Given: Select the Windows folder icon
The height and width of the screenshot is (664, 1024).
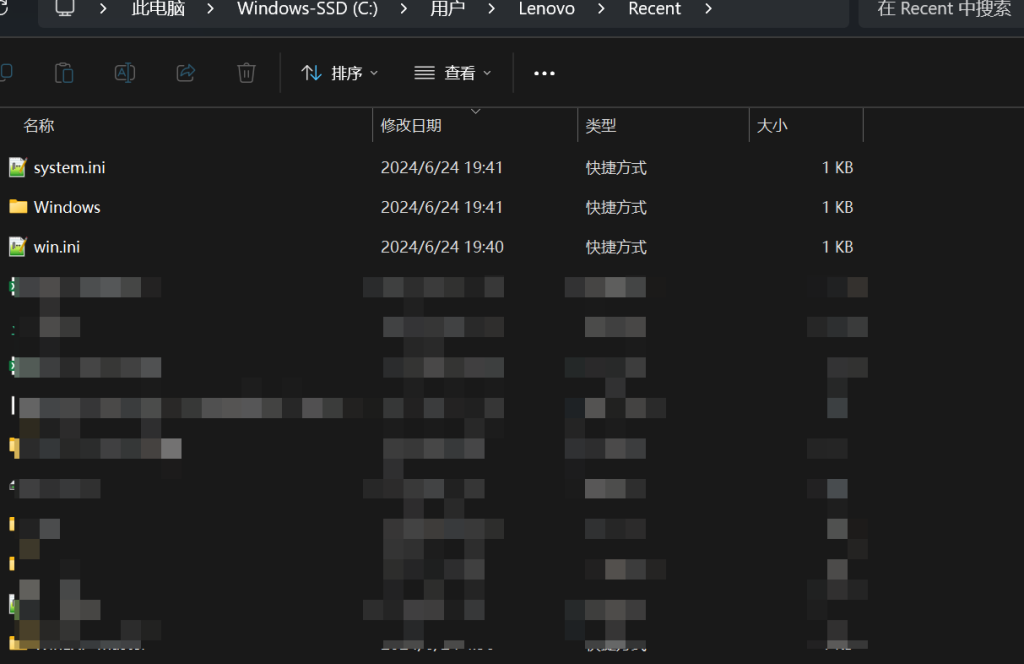Looking at the screenshot, I should (17, 207).
